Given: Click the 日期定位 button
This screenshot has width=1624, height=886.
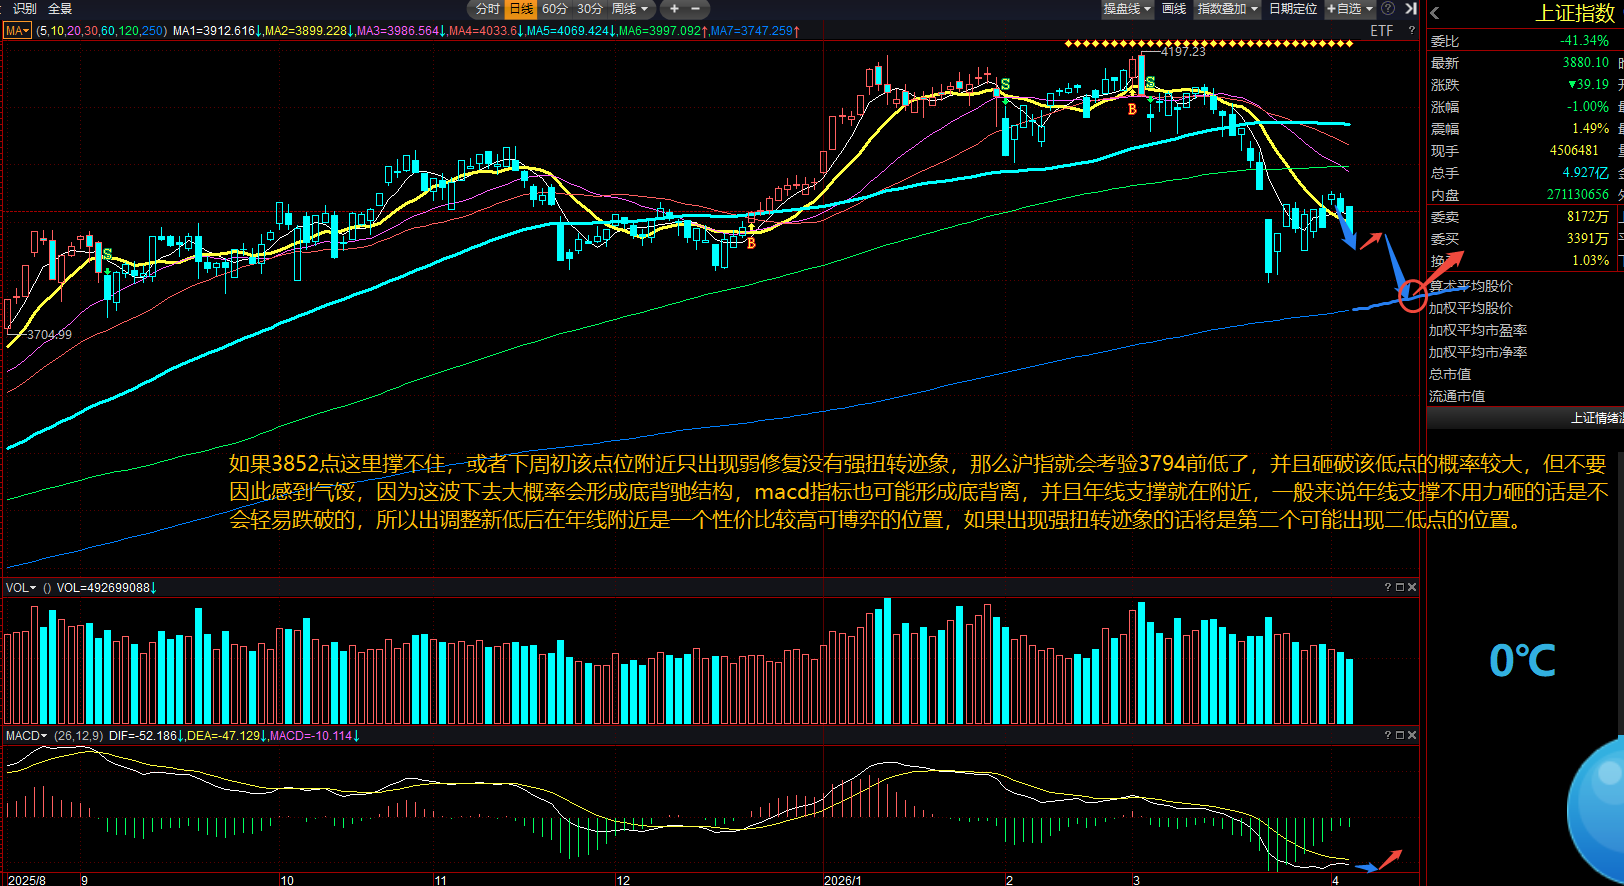Looking at the screenshot, I should (1293, 9).
